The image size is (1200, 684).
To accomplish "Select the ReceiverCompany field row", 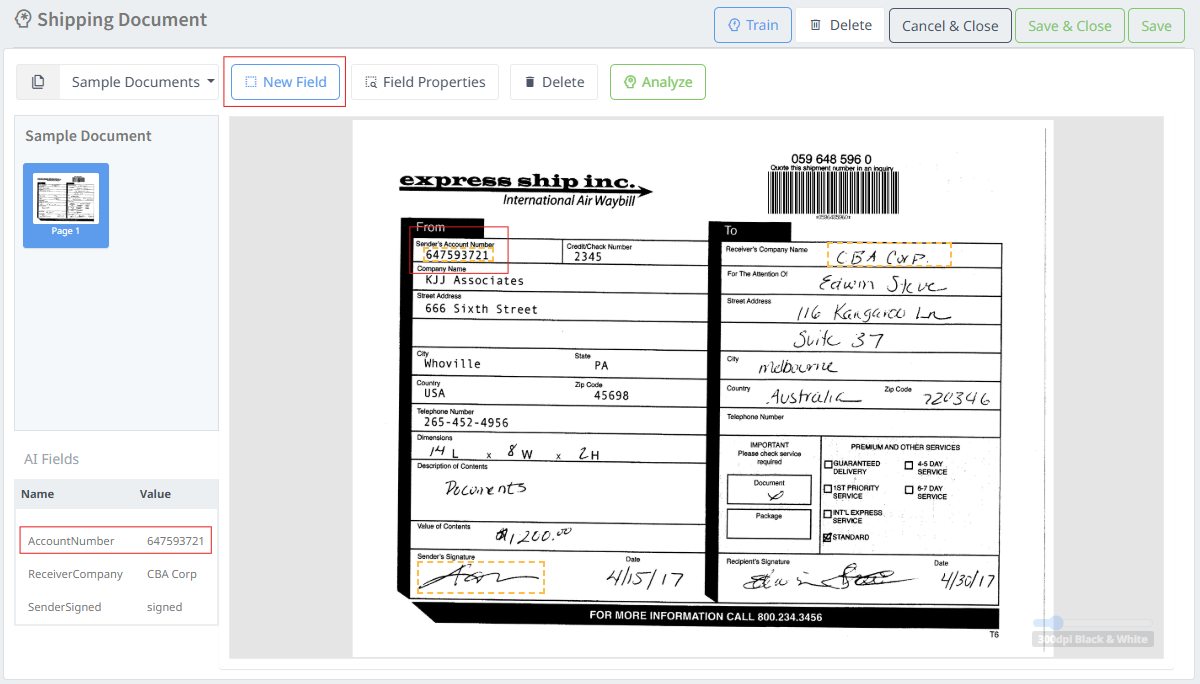I will (x=115, y=573).
